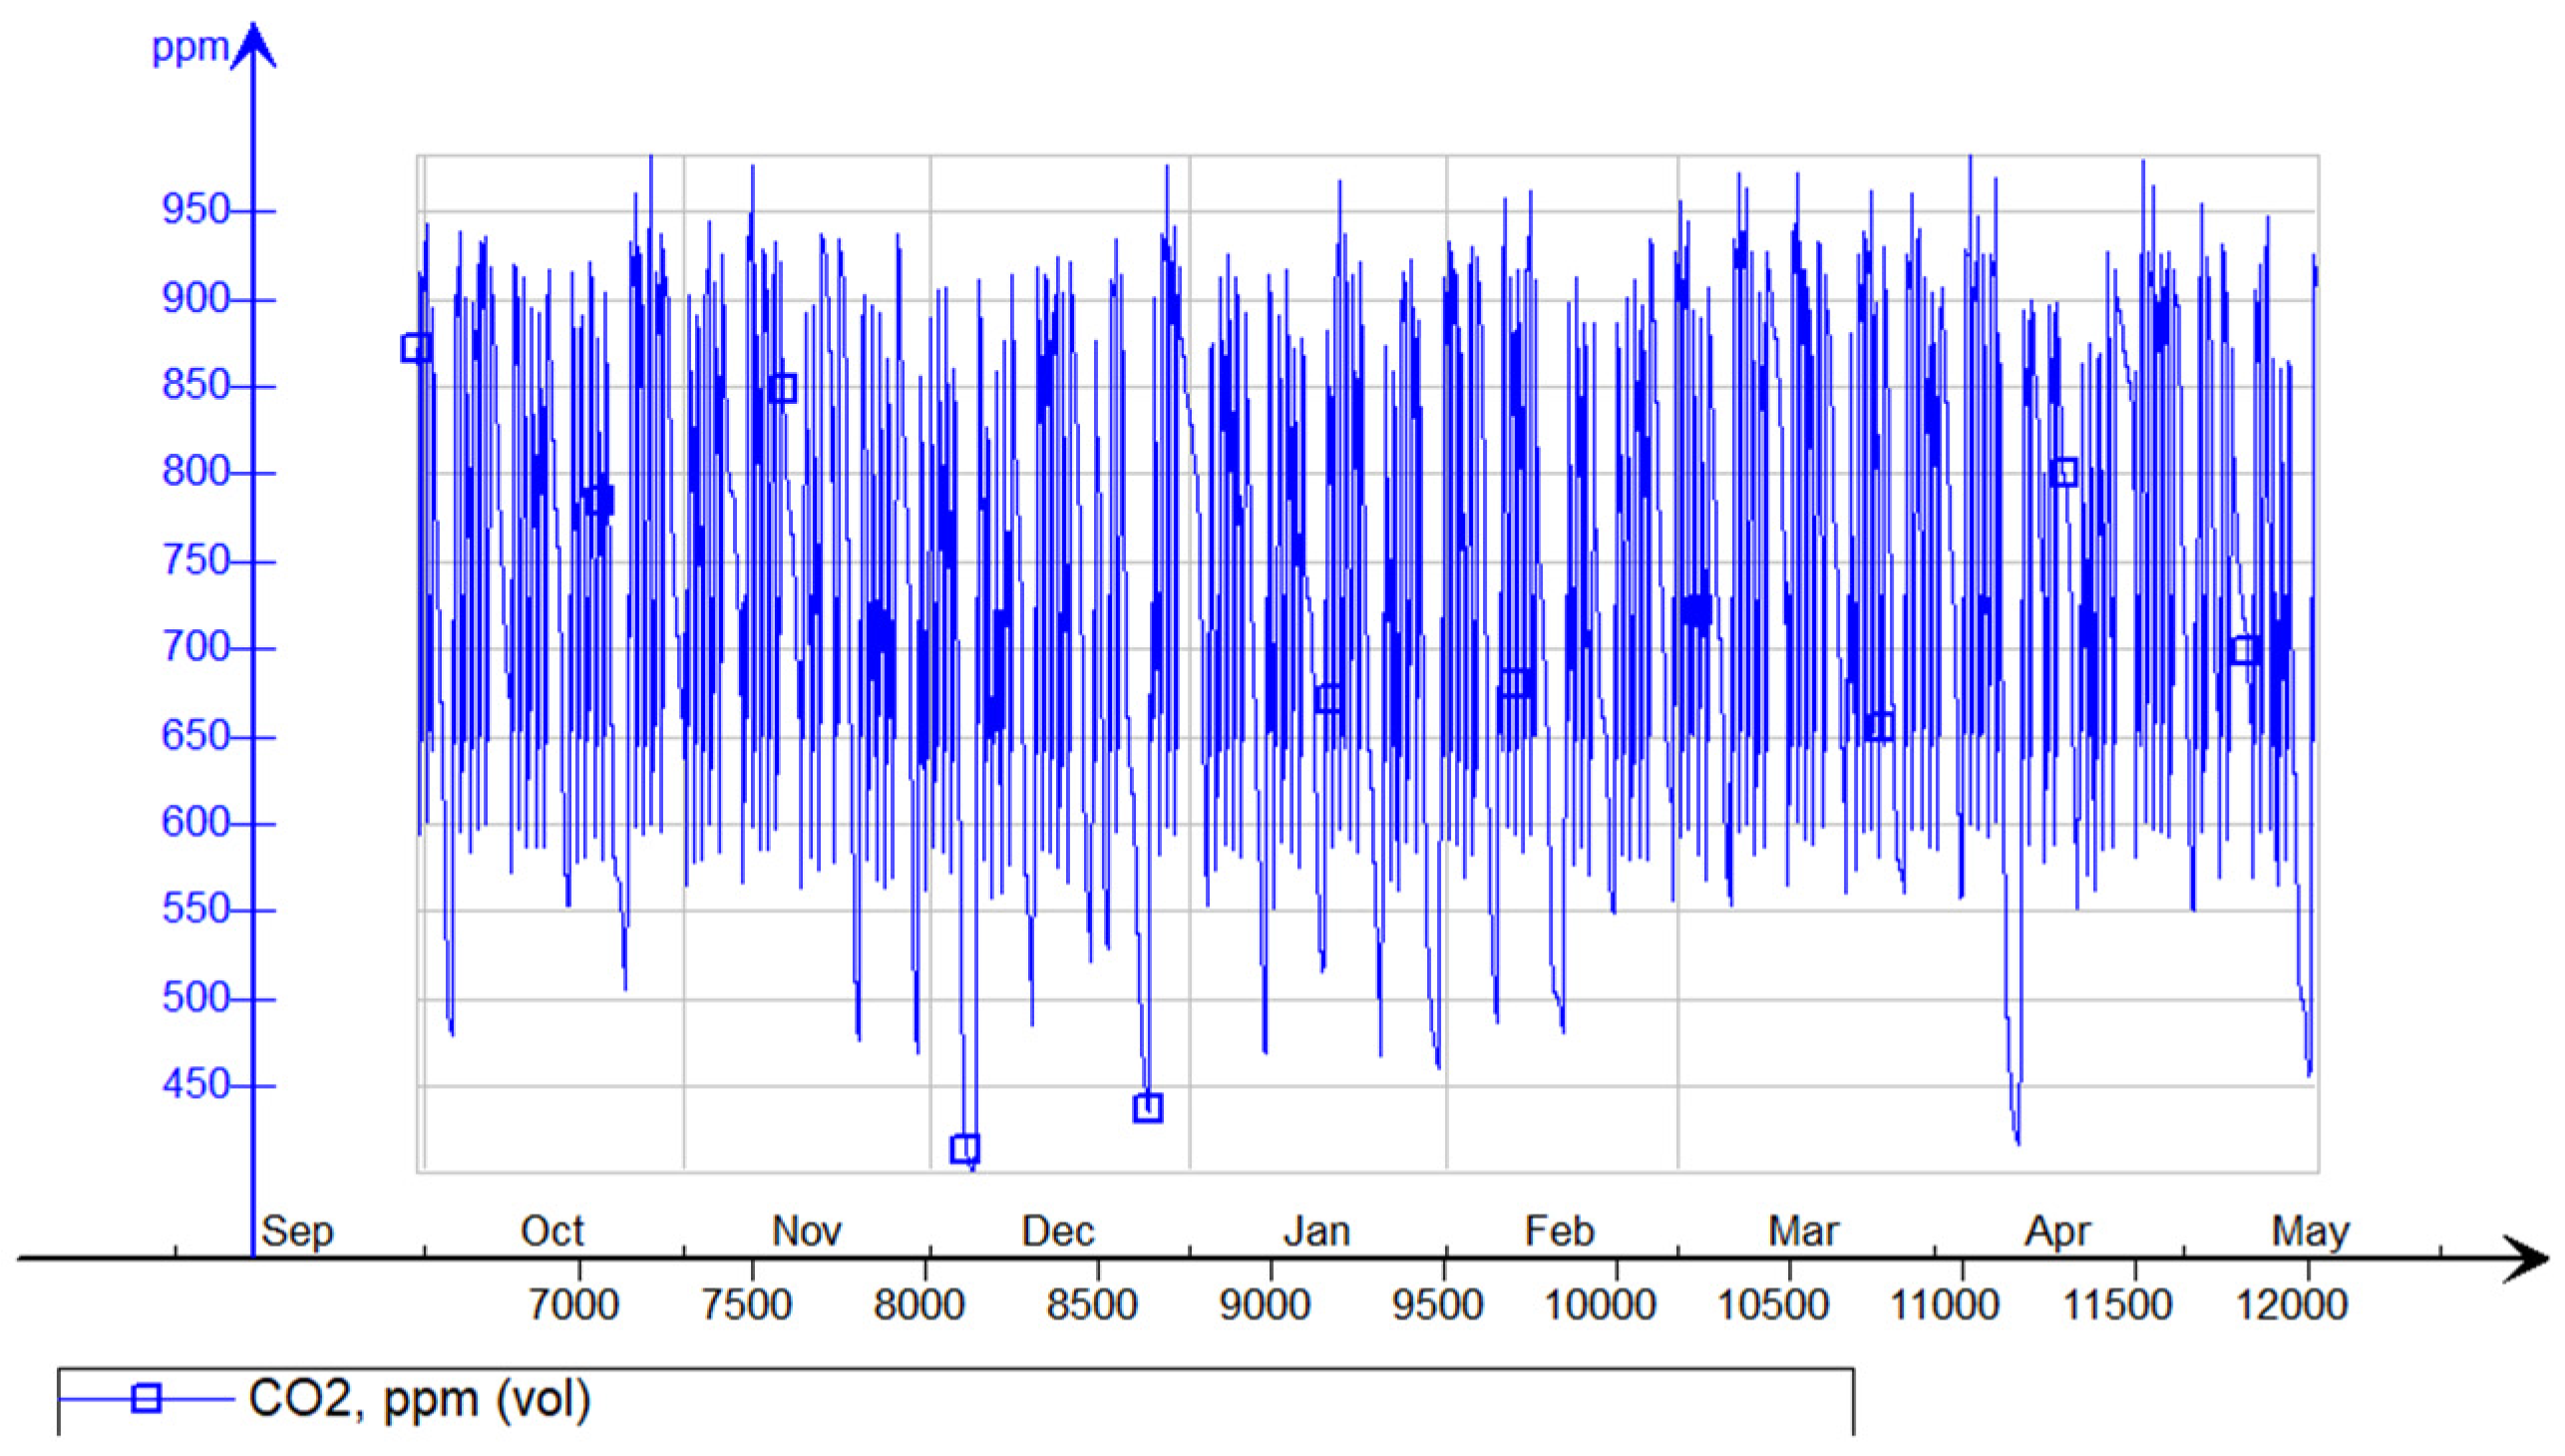Click the 9500 hour tick label
Viewport: 2565px width, 1456px height.
pos(1438,1306)
